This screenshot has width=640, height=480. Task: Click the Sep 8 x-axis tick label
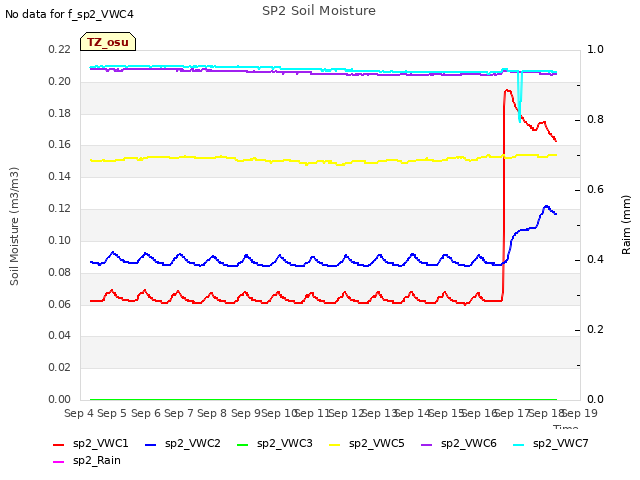212,413
